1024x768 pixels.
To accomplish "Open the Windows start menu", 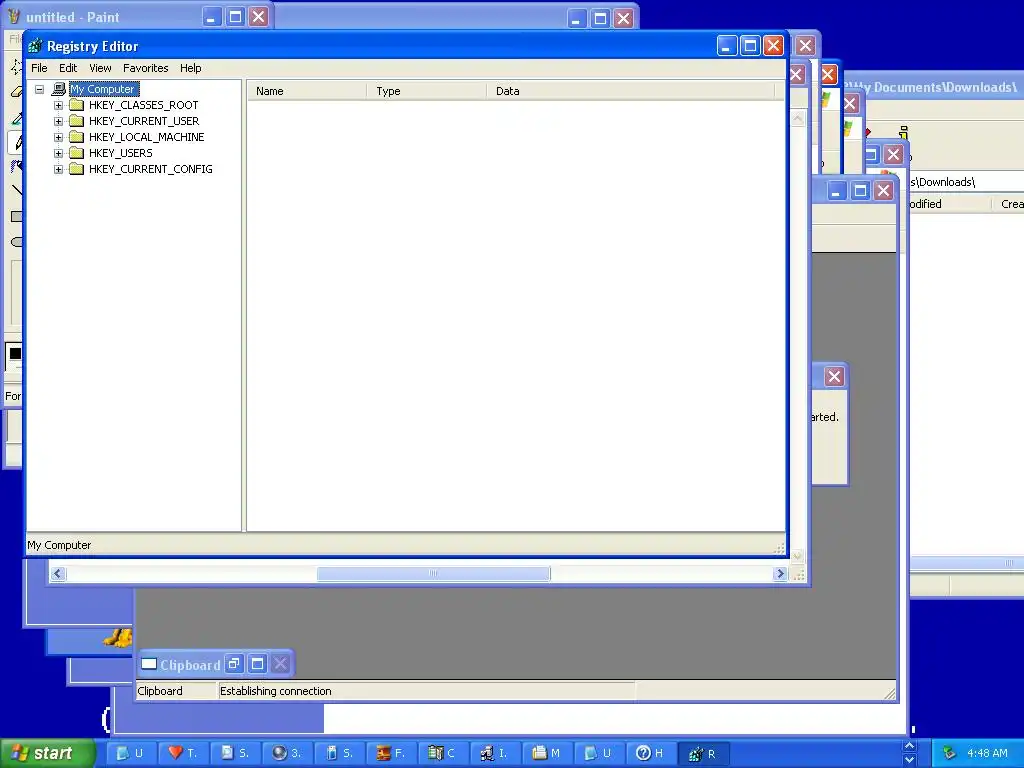I will pyautogui.click(x=47, y=753).
